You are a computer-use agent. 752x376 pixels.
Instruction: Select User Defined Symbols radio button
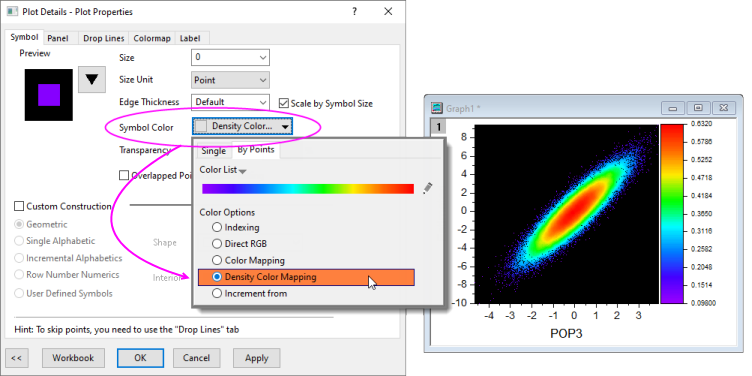click(x=19, y=293)
